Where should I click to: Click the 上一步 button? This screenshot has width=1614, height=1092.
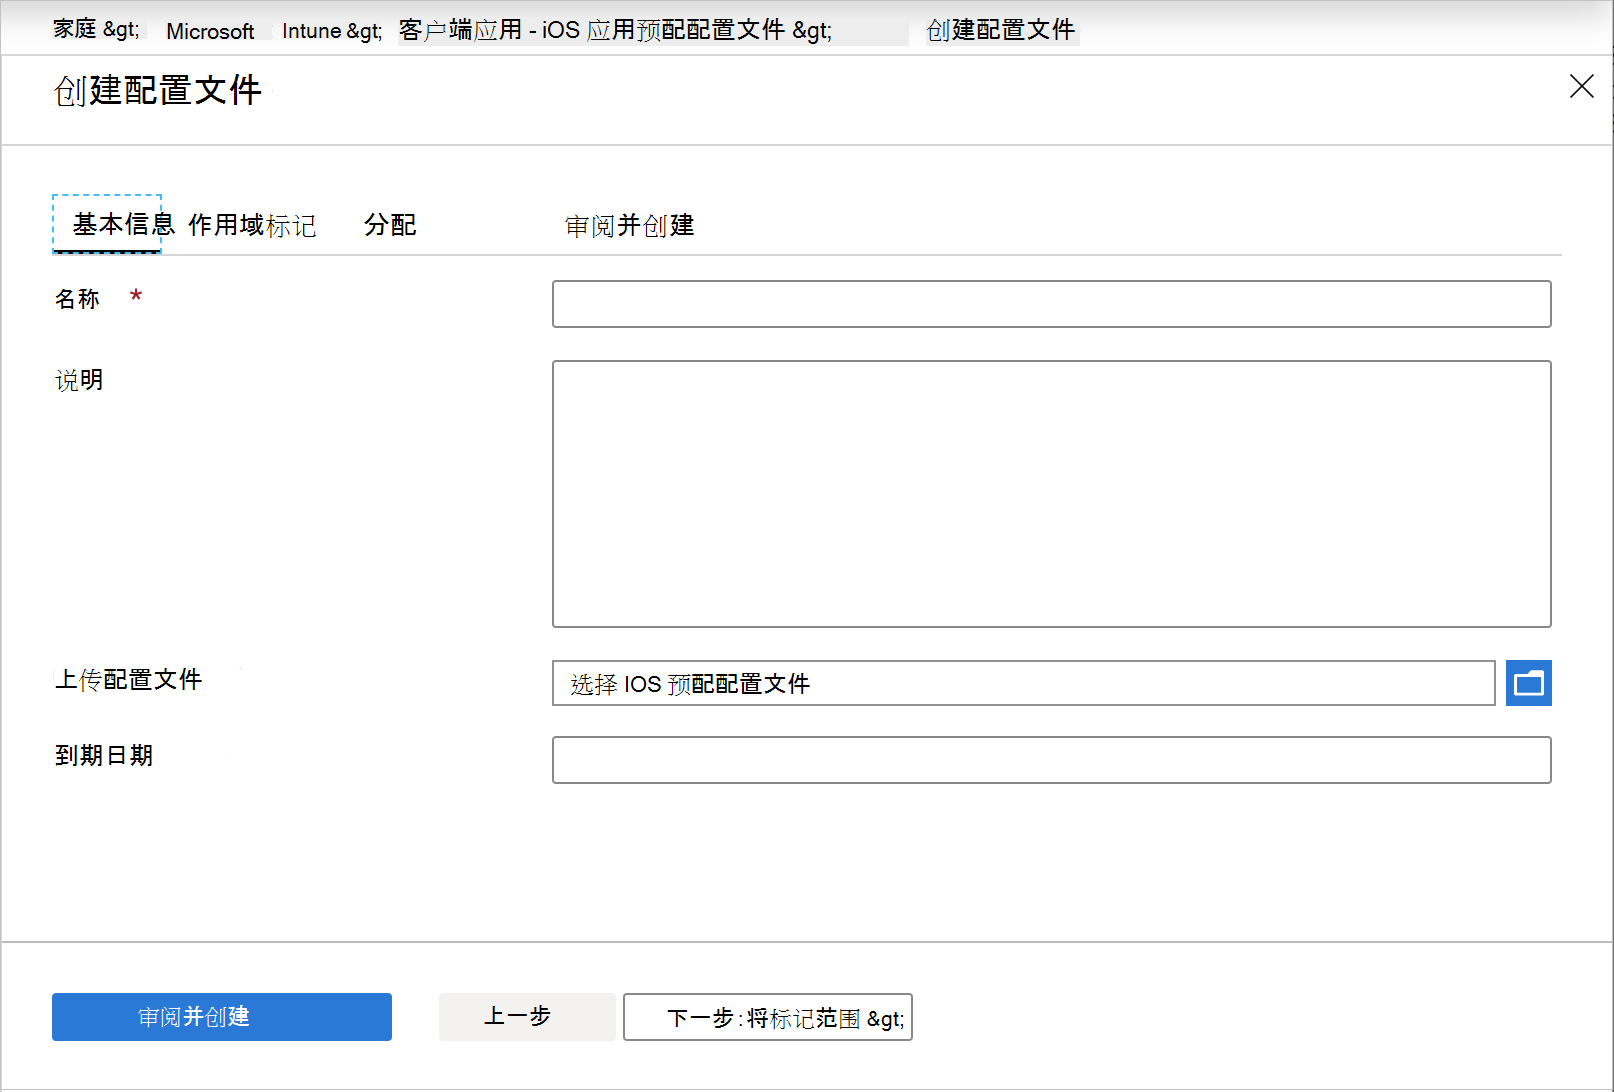(527, 1017)
